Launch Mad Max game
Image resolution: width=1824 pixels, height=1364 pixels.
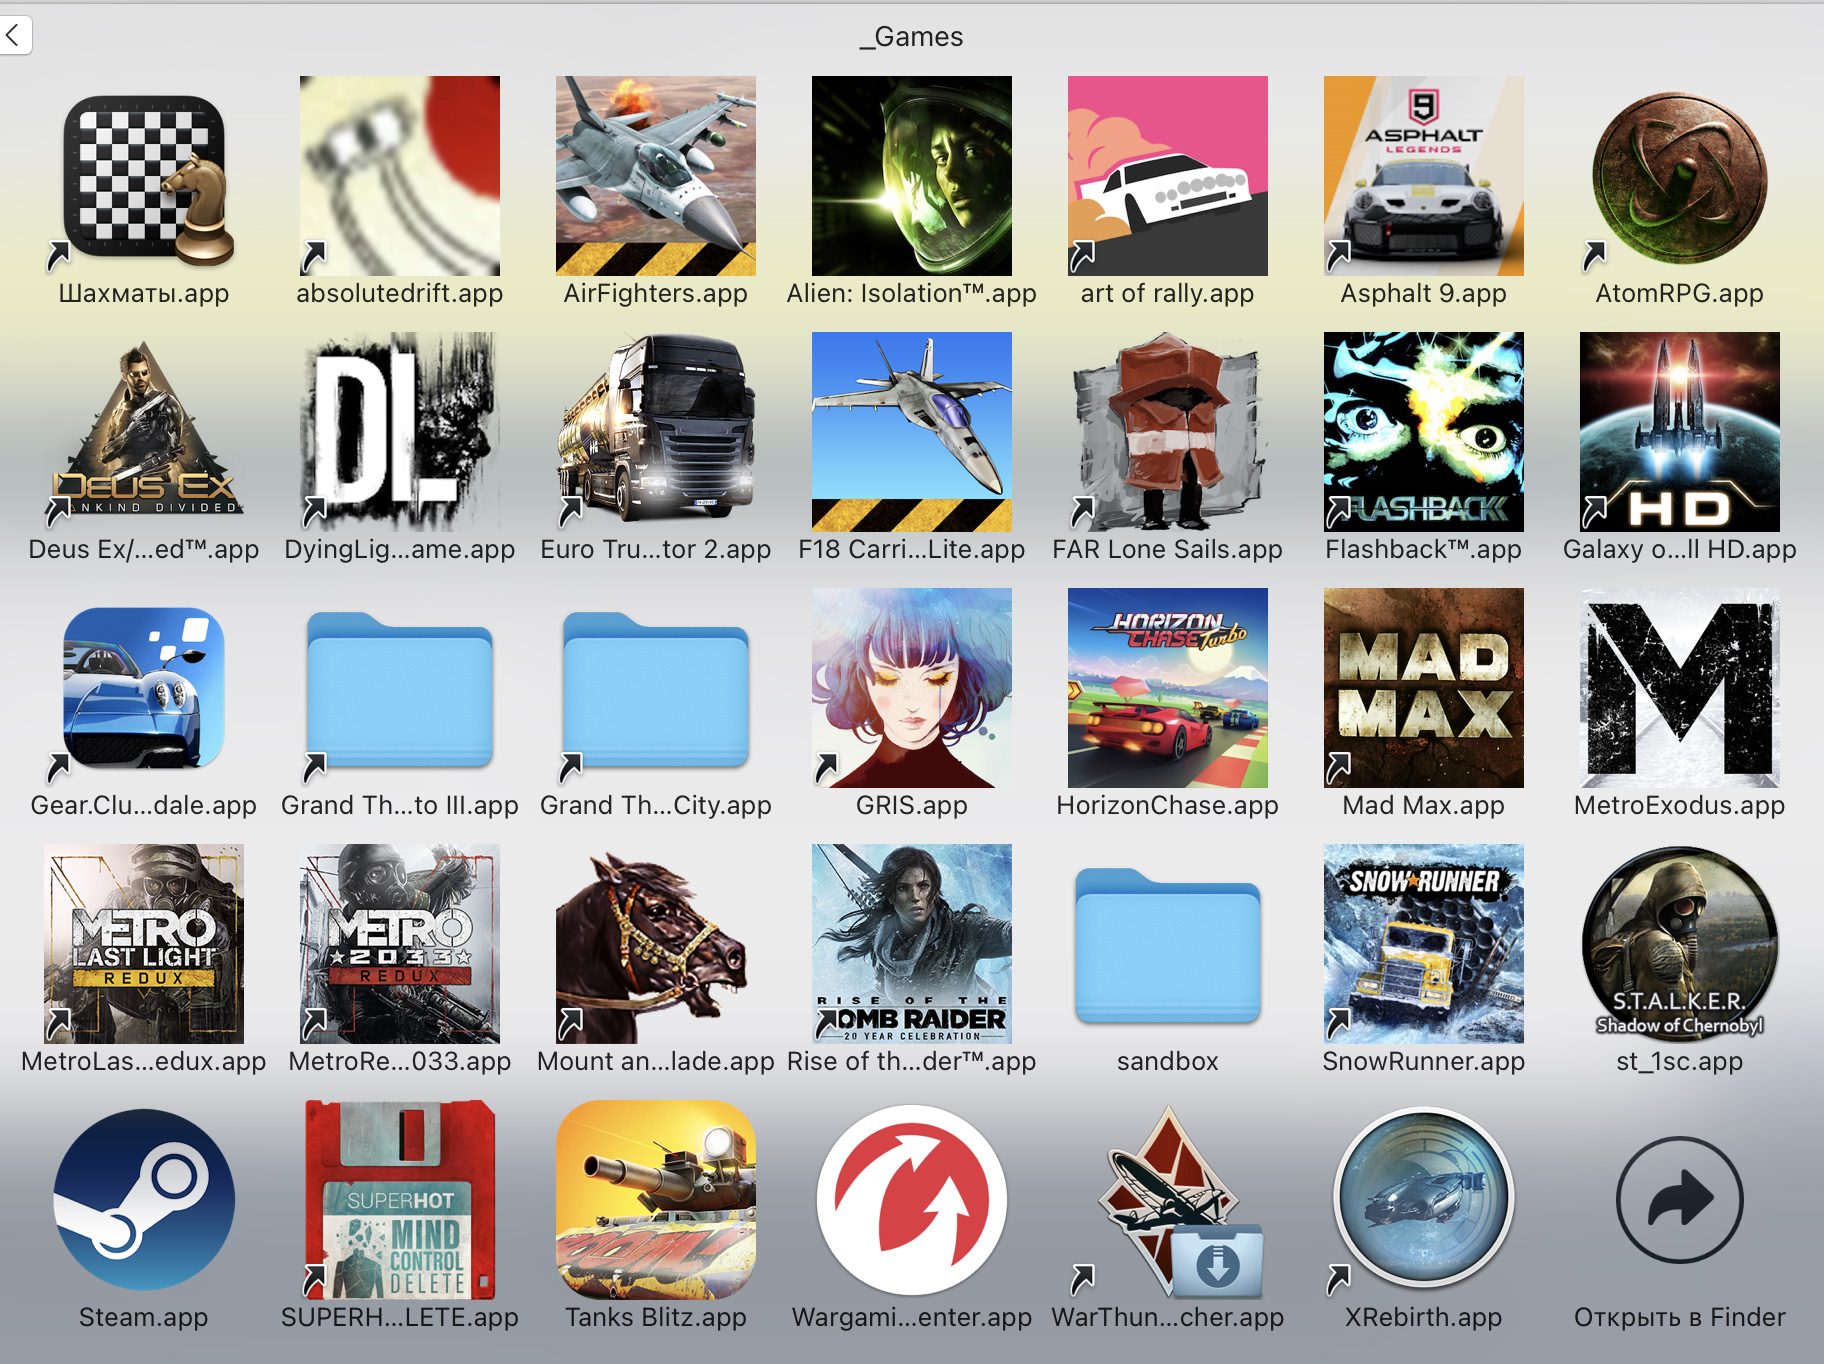(1423, 688)
